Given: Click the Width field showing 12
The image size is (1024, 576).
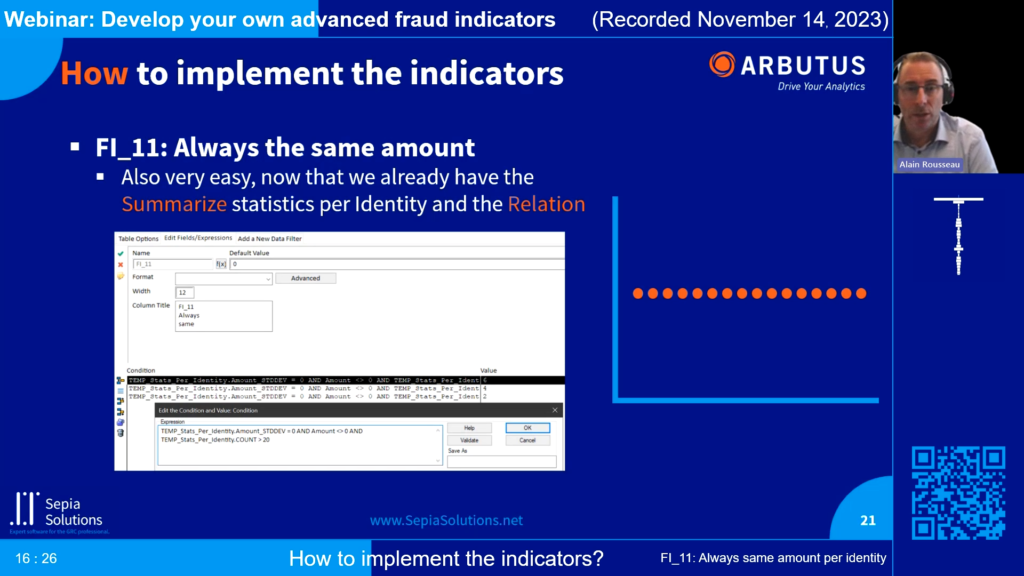Looking at the screenshot, I should tap(184, 293).
